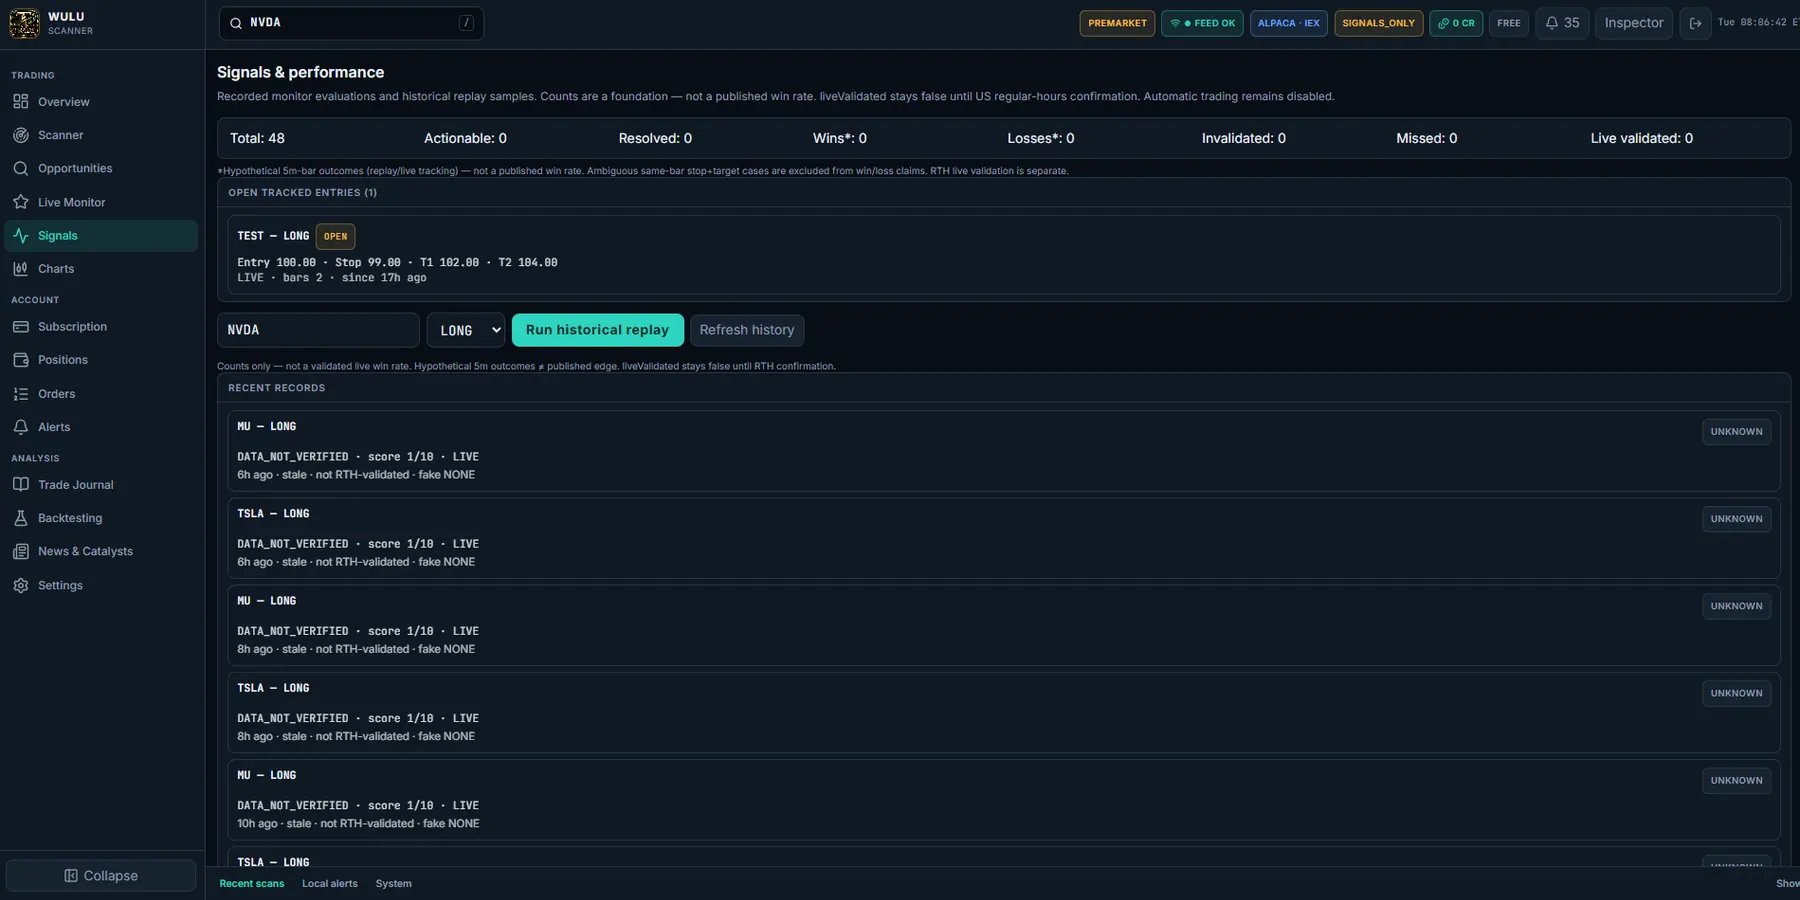
Task: Open the LONG direction dropdown
Action: pos(466,330)
